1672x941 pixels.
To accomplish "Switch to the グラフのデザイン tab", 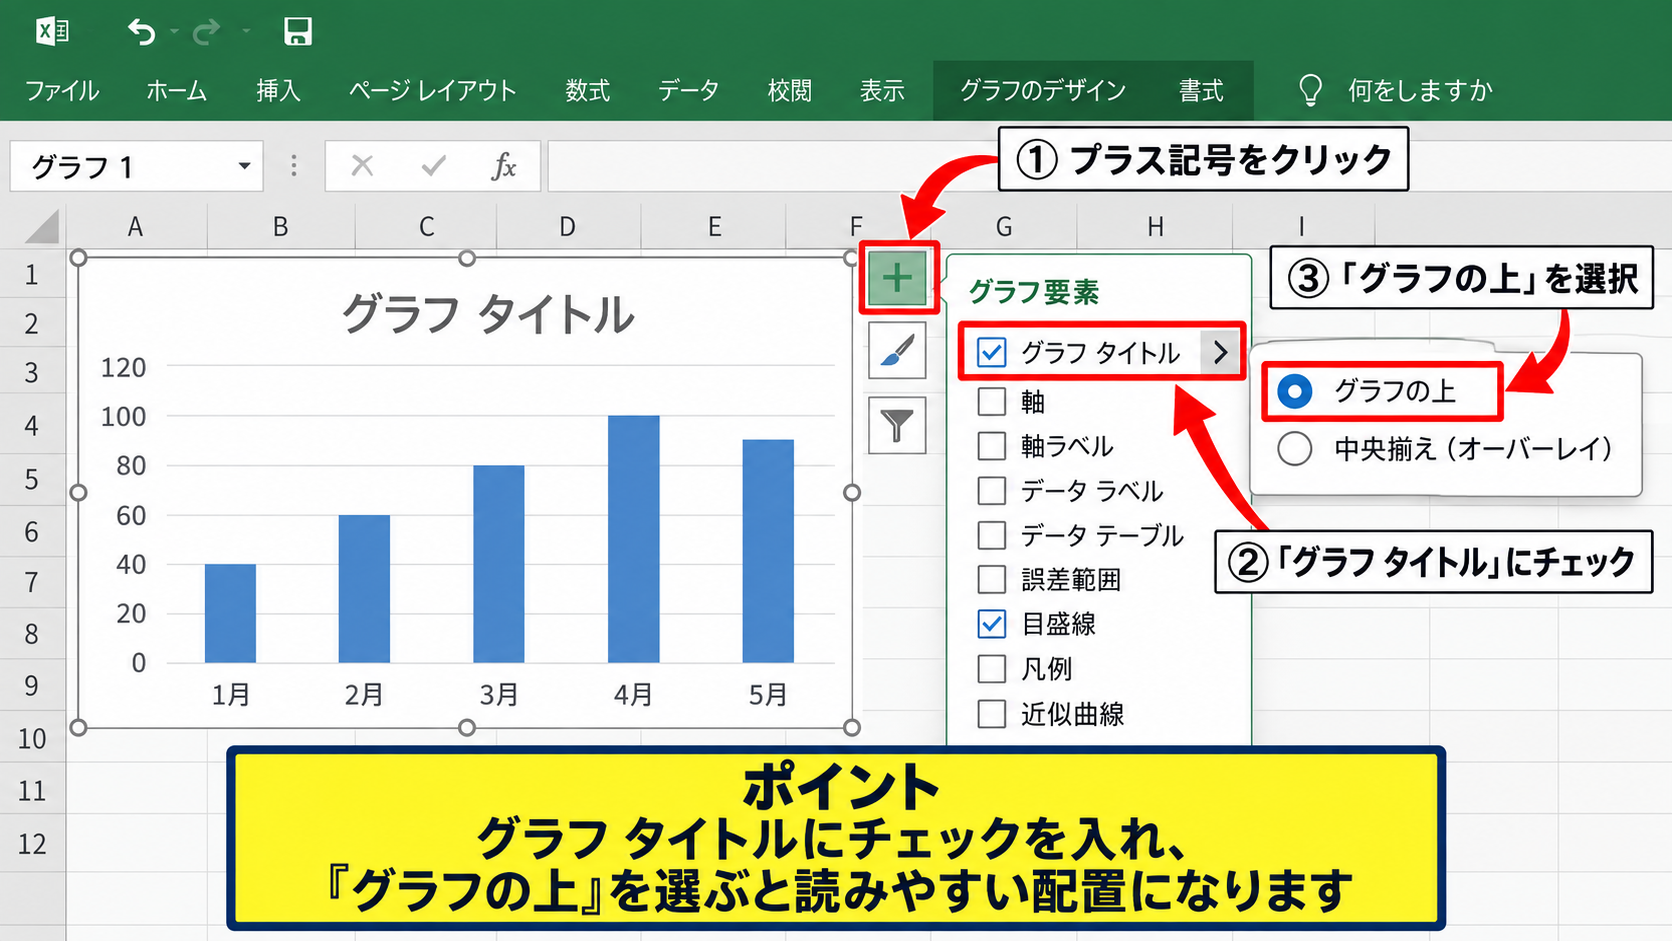I will (1043, 91).
